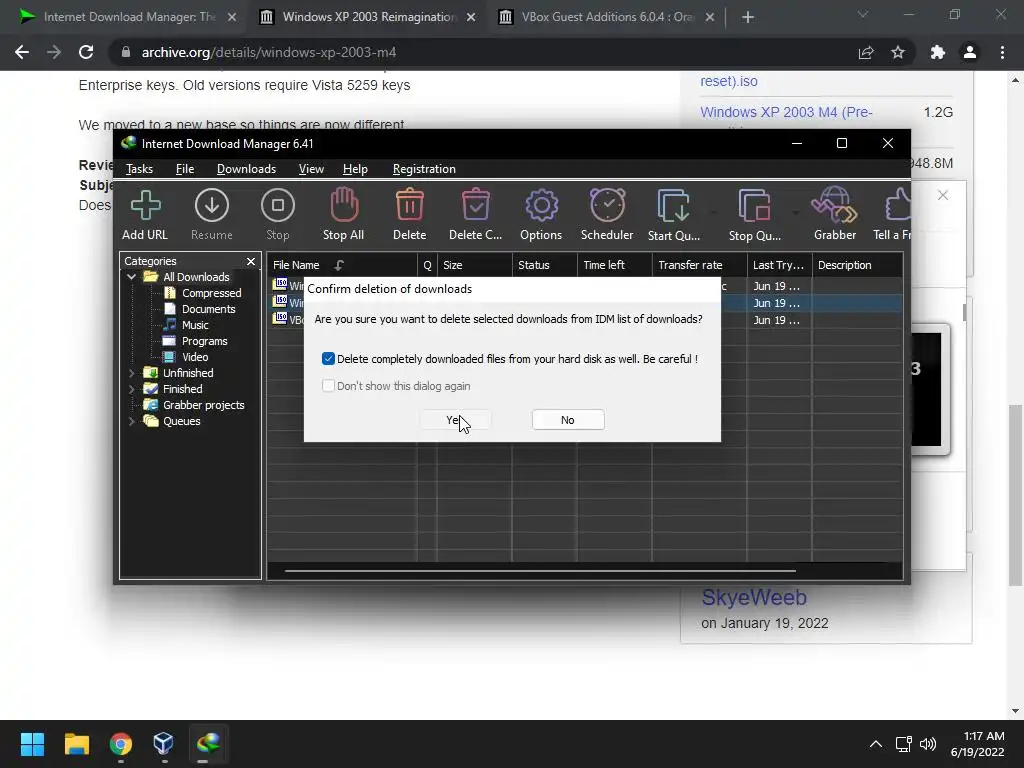The width and height of the screenshot is (1024, 768).
Task: Open SkyeWeeb reviewer link
Action: click(x=754, y=598)
